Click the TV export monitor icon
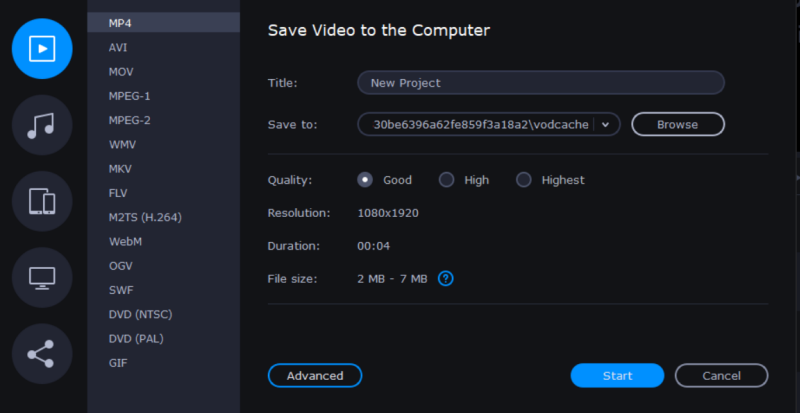 click(x=42, y=277)
